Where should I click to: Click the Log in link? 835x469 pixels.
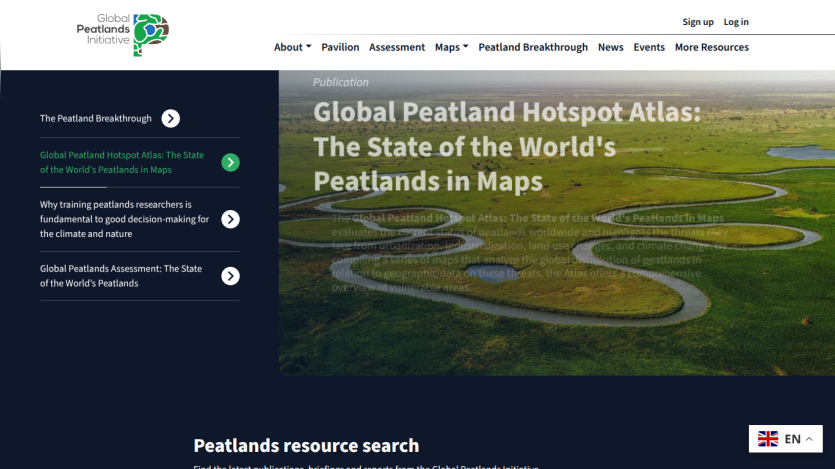click(x=736, y=22)
